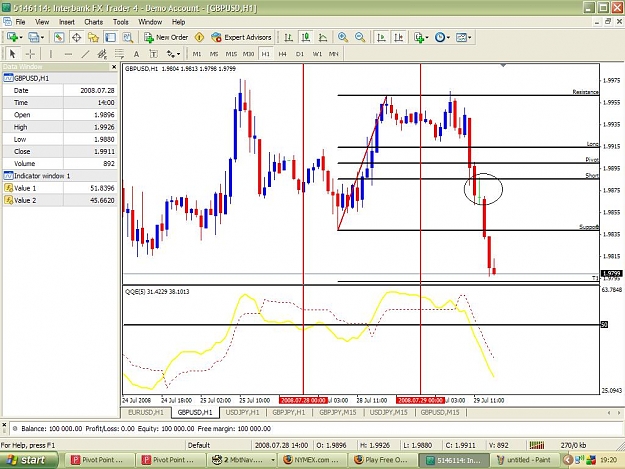This screenshot has width=625, height=469.
Task: Open the Periods clock icon
Action: [440, 37]
